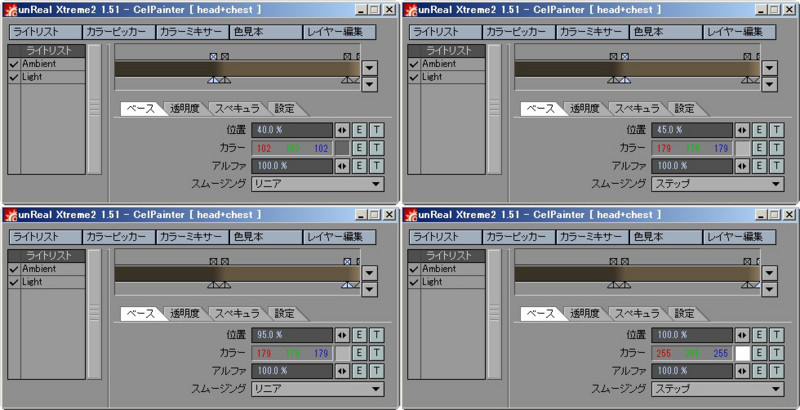Toggle Ambient light checkmark in 45.0 % window

click(x=414, y=64)
